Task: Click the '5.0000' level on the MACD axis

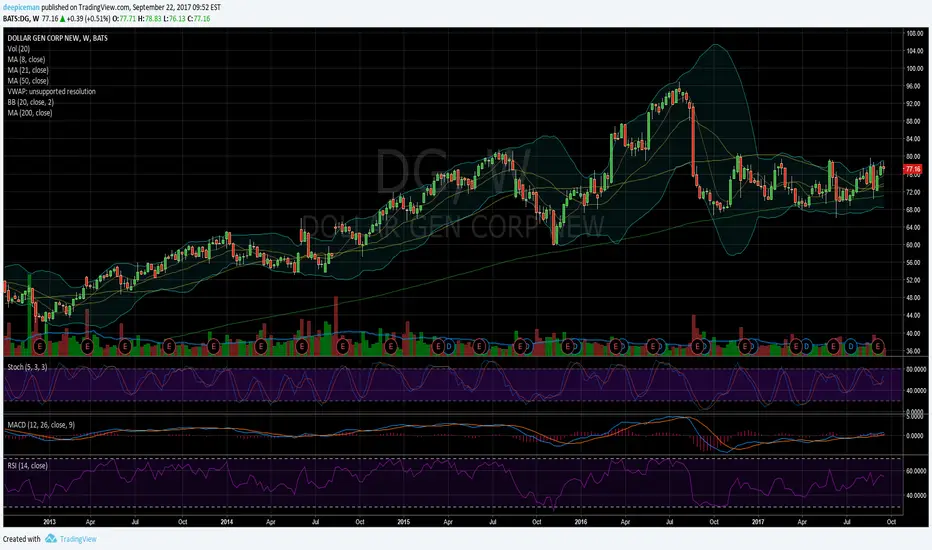Action: [x=915, y=416]
